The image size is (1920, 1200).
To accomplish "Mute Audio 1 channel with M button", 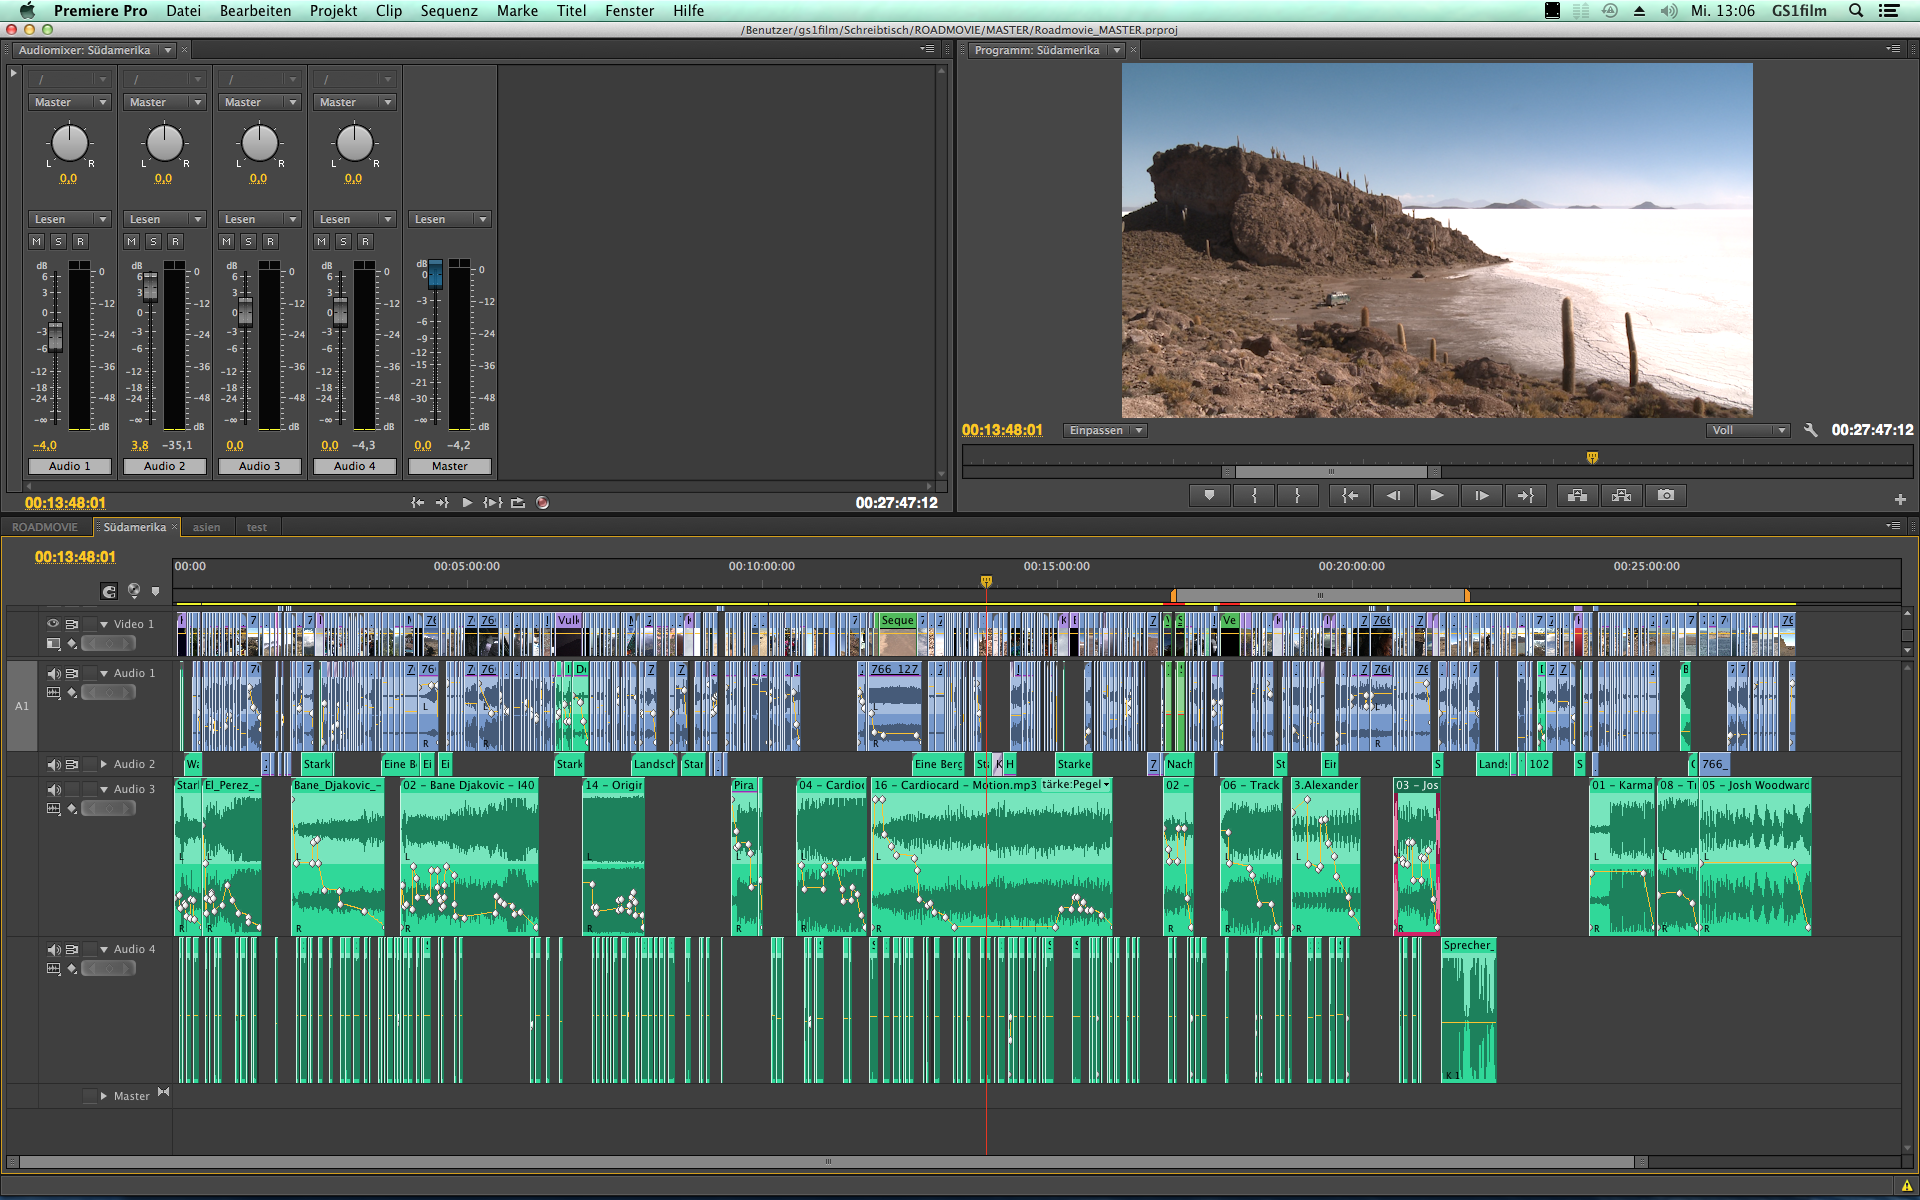I will point(37,242).
